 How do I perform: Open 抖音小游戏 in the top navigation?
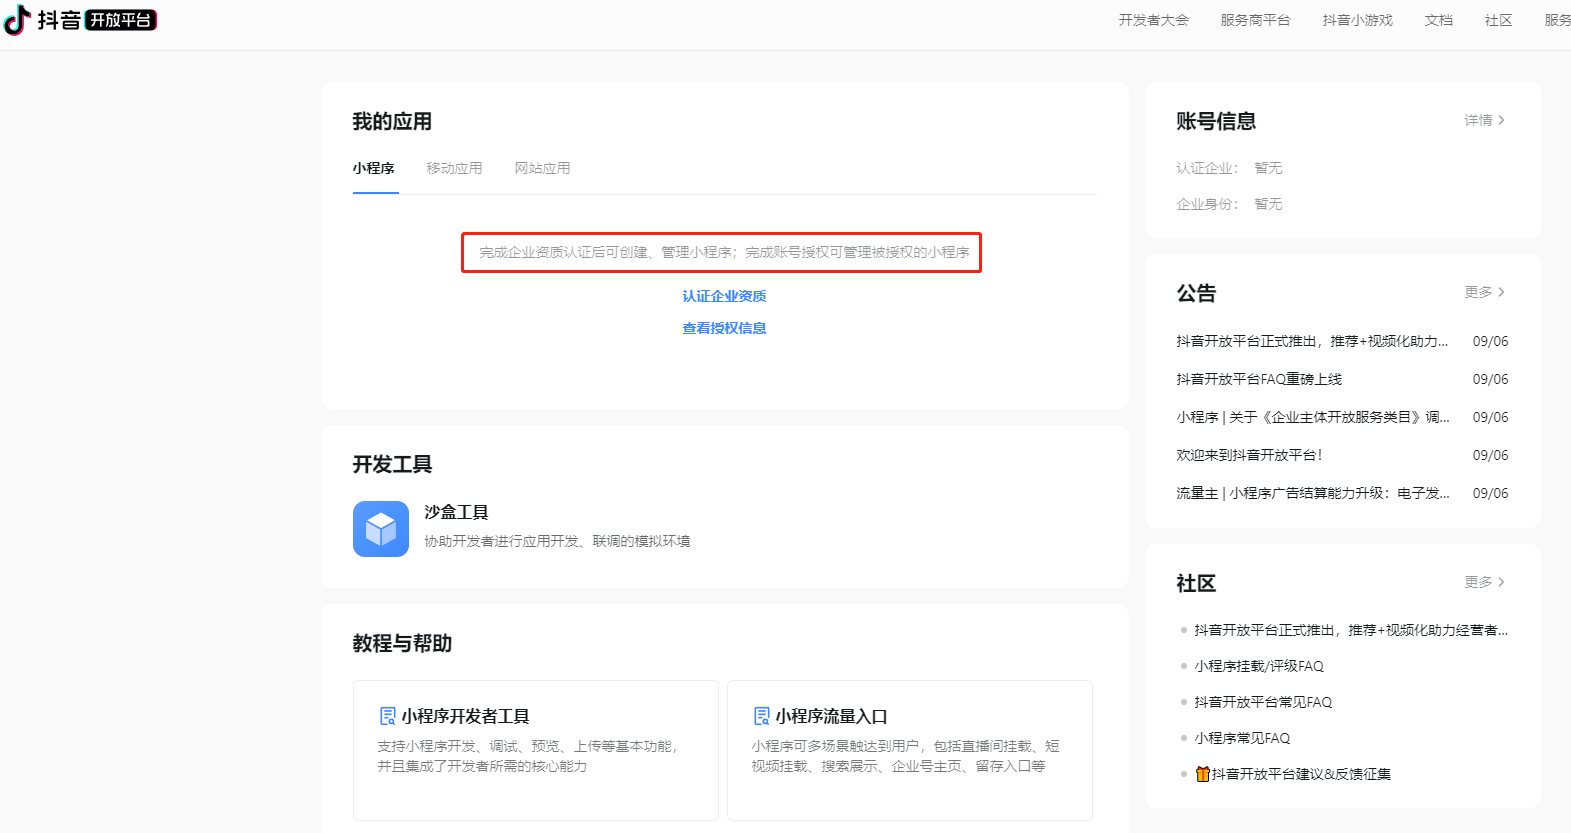tap(1357, 20)
